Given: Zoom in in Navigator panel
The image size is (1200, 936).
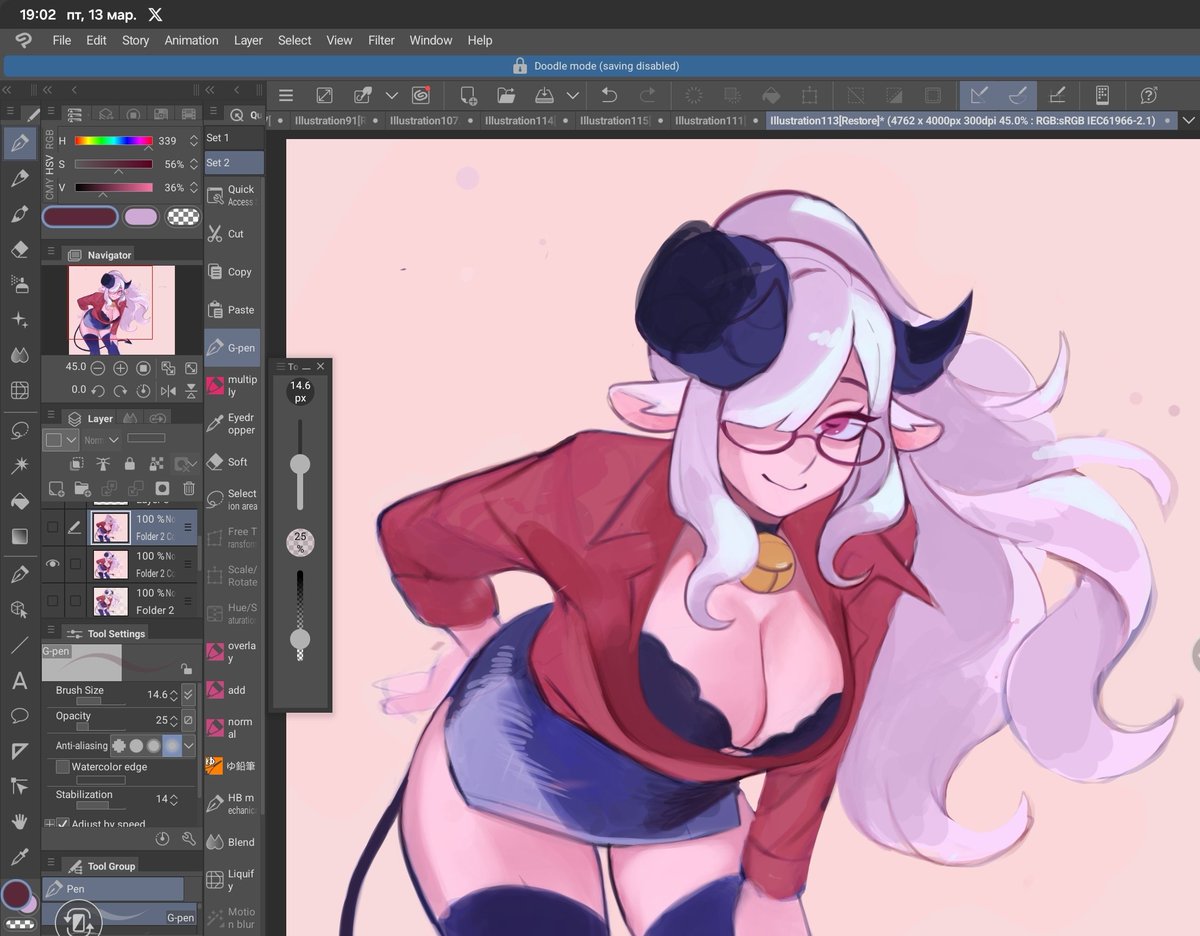Looking at the screenshot, I should (121, 368).
